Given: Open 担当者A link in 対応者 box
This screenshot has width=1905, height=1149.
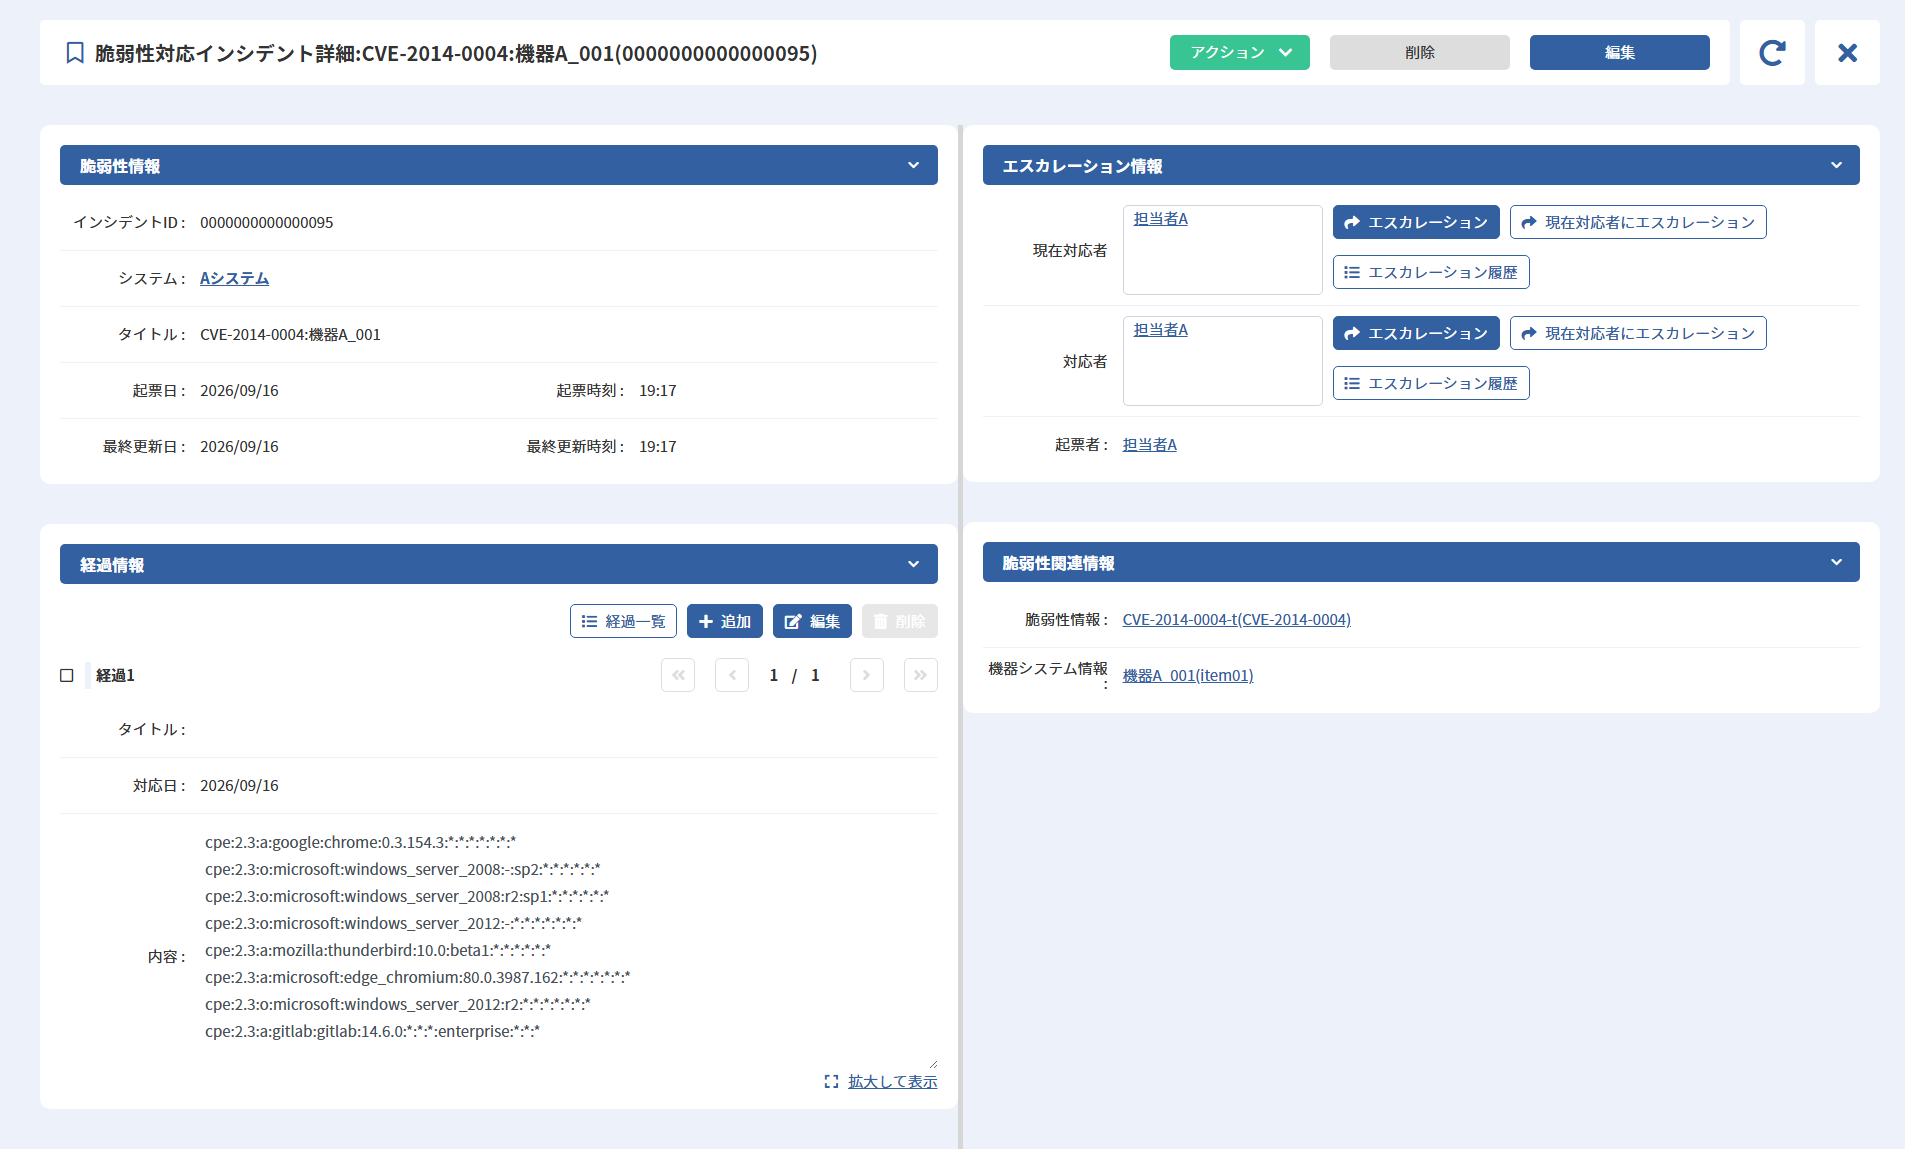Looking at the screenshot, I should tap(1160, 330).
